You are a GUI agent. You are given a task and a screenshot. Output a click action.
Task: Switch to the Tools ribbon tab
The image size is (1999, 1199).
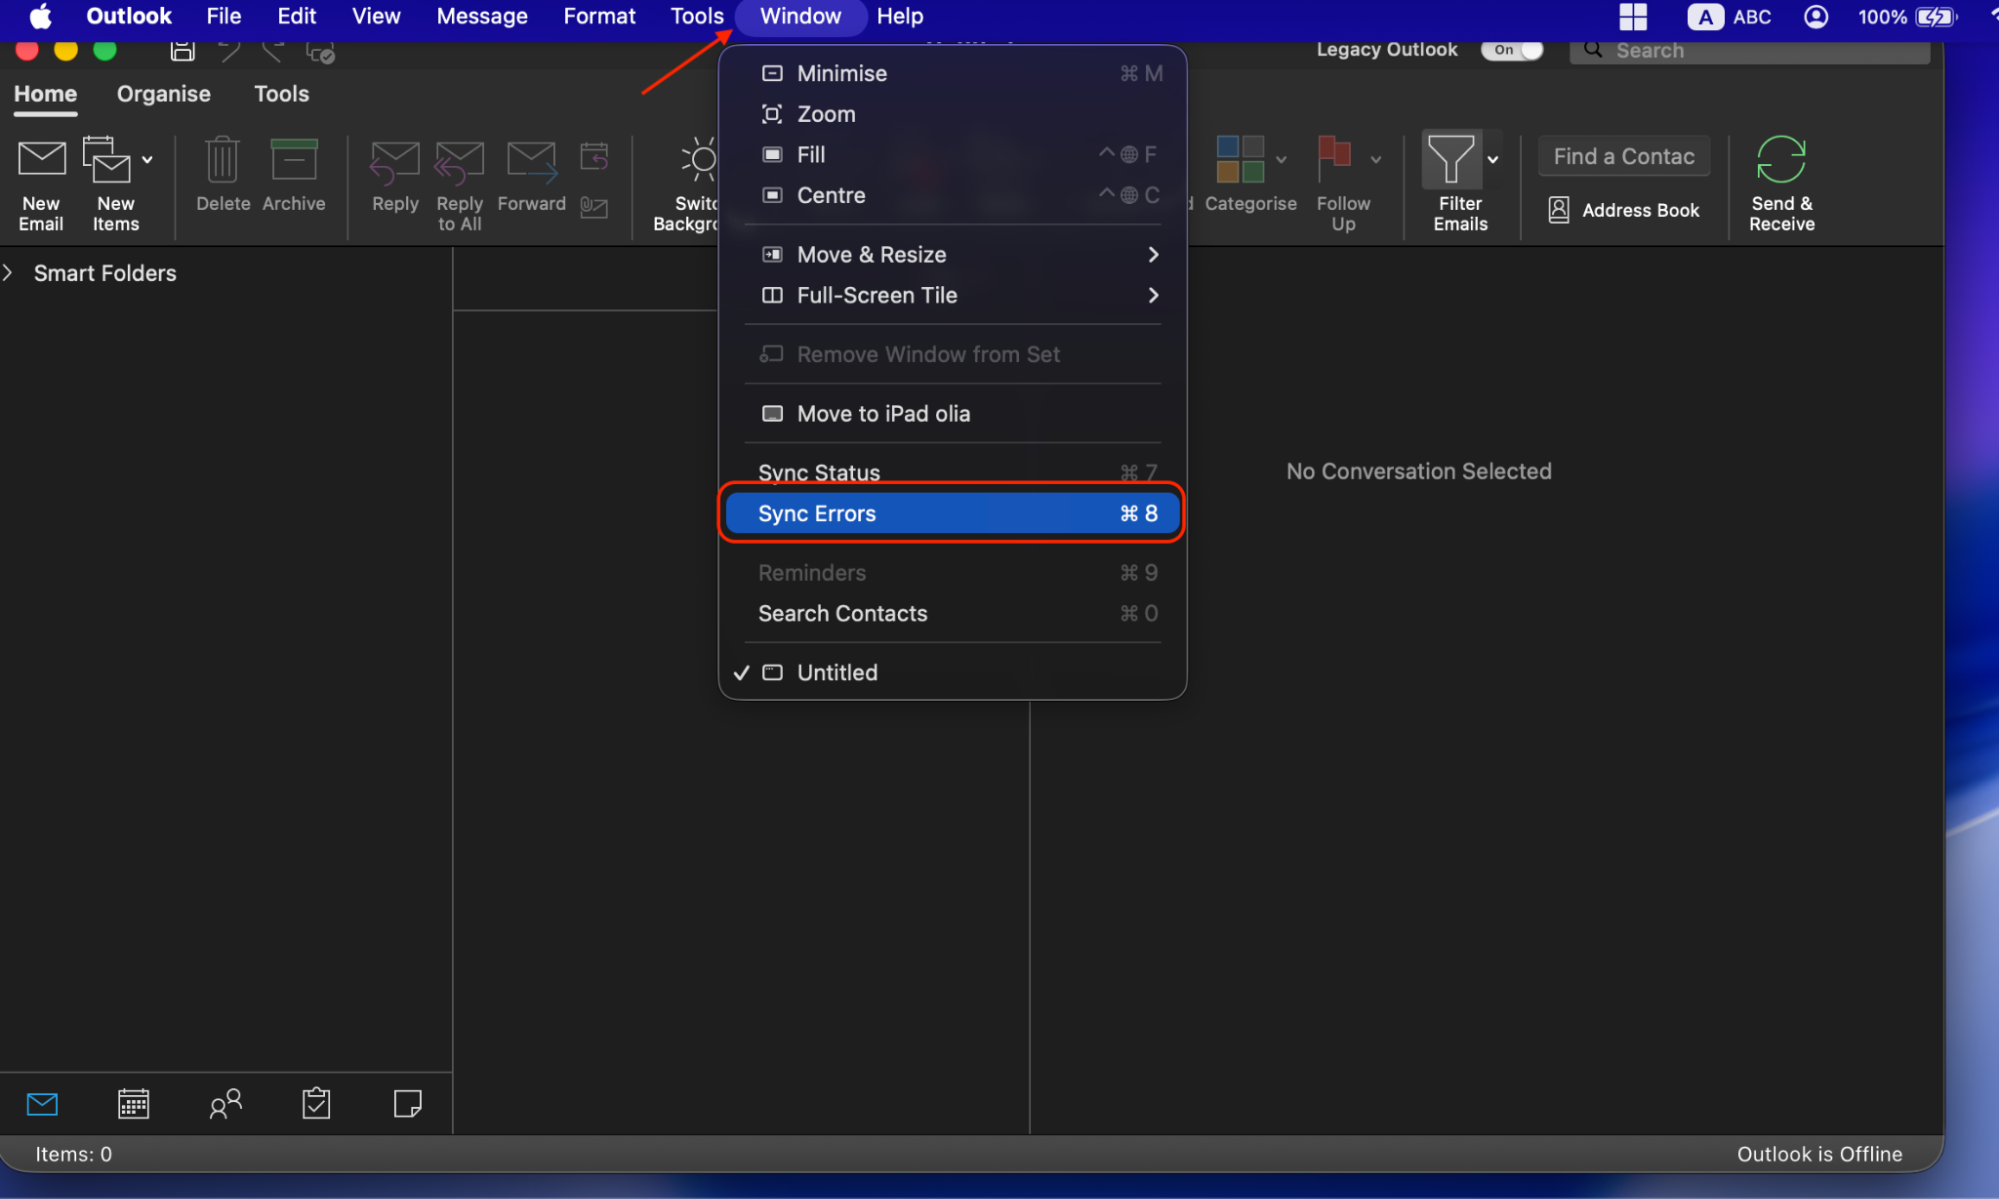[x=281, y=94]
